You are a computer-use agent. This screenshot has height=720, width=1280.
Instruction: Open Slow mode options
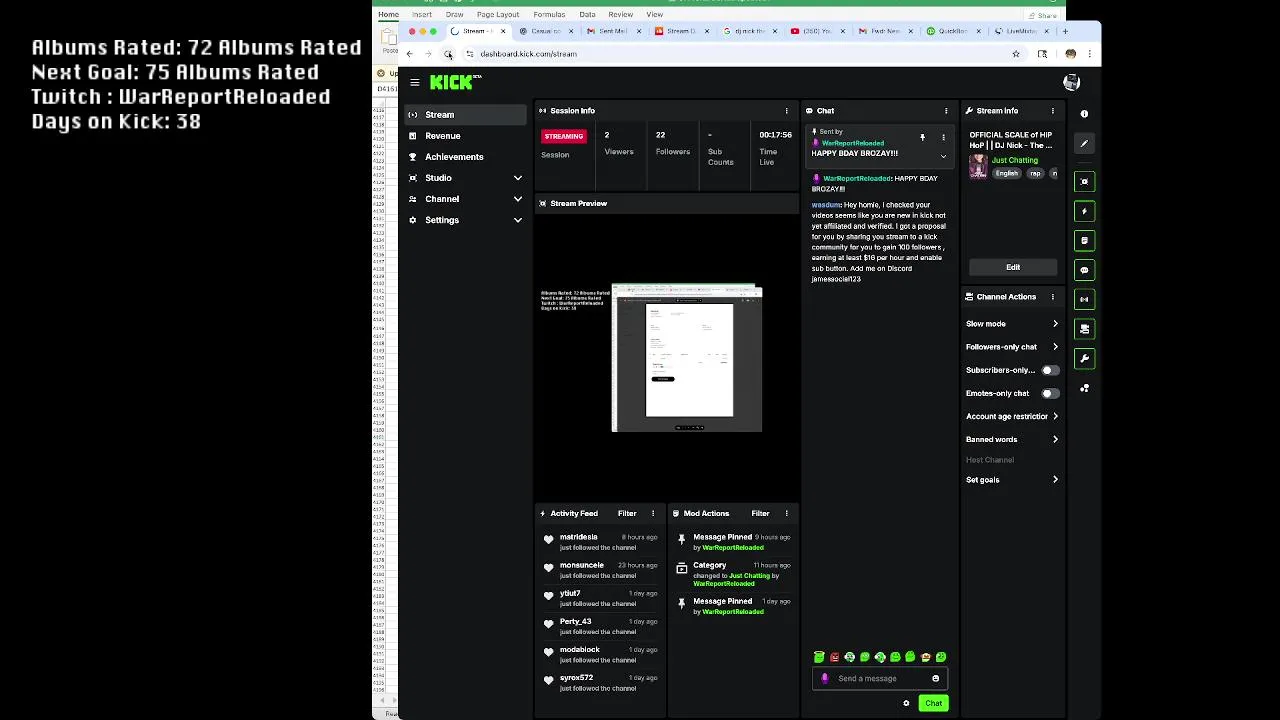[x=1012, y=324]
